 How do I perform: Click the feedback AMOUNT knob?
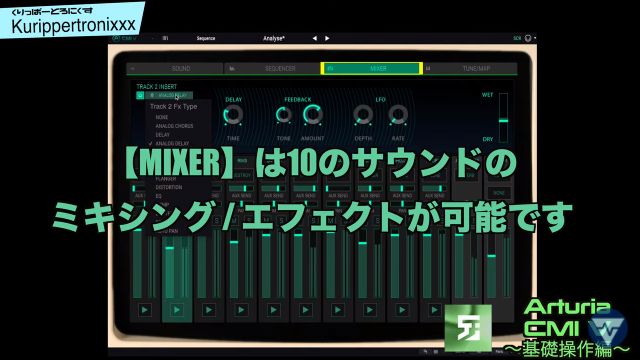point(313,115)
